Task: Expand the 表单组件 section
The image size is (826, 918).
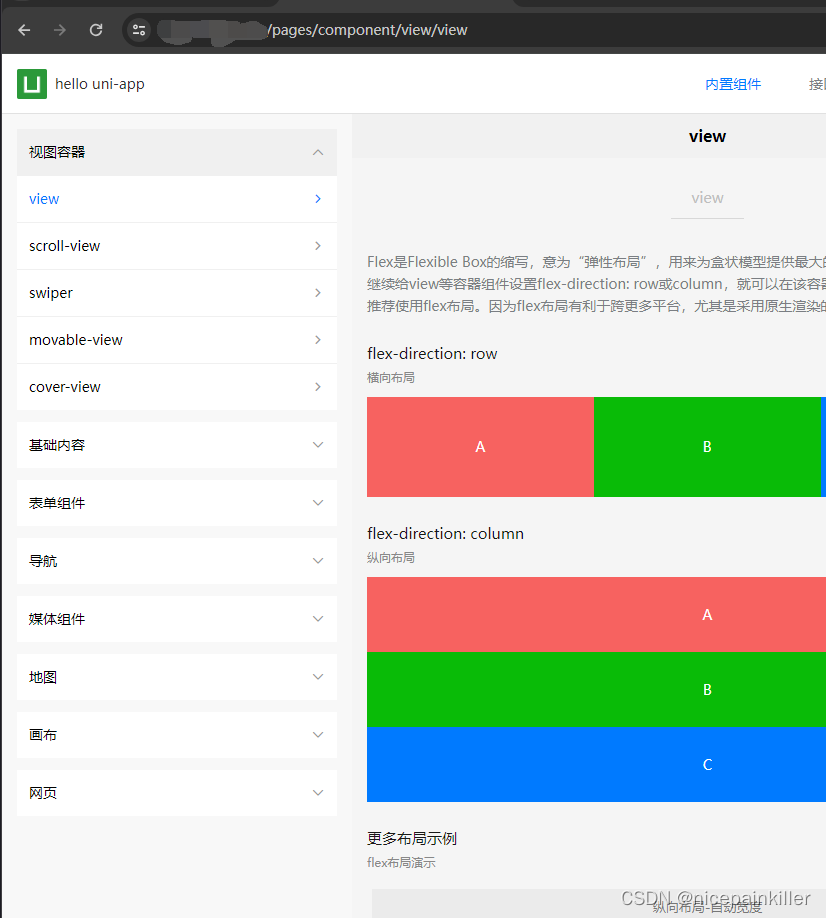Action: pyautogui.click(x=318, y=503)
